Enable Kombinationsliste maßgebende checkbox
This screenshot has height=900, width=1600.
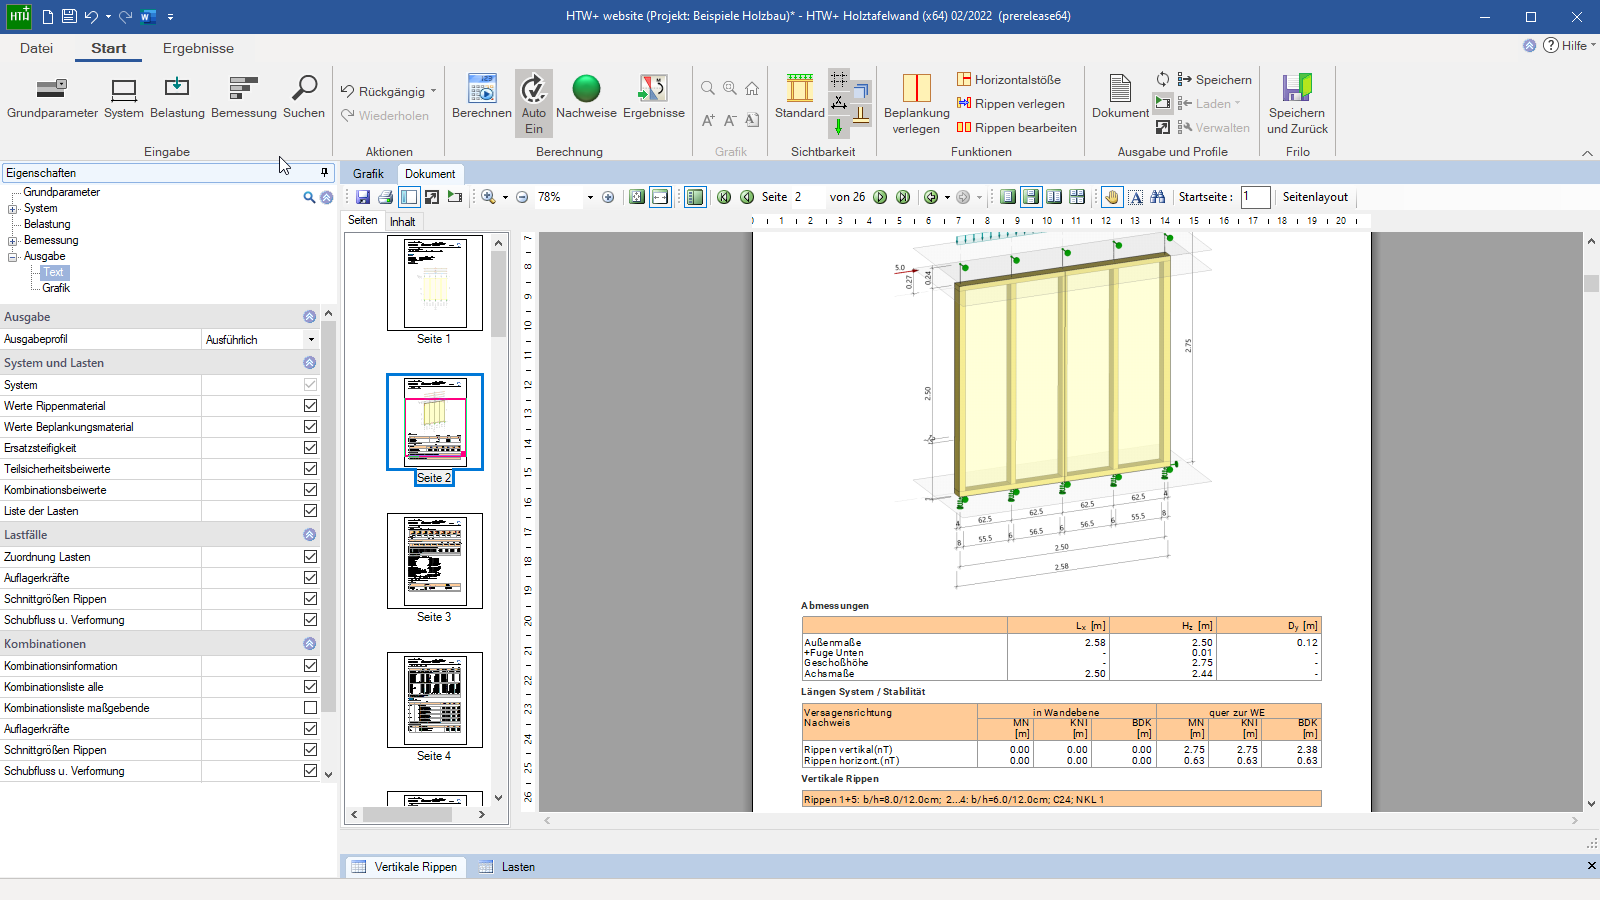pos(310,708)
